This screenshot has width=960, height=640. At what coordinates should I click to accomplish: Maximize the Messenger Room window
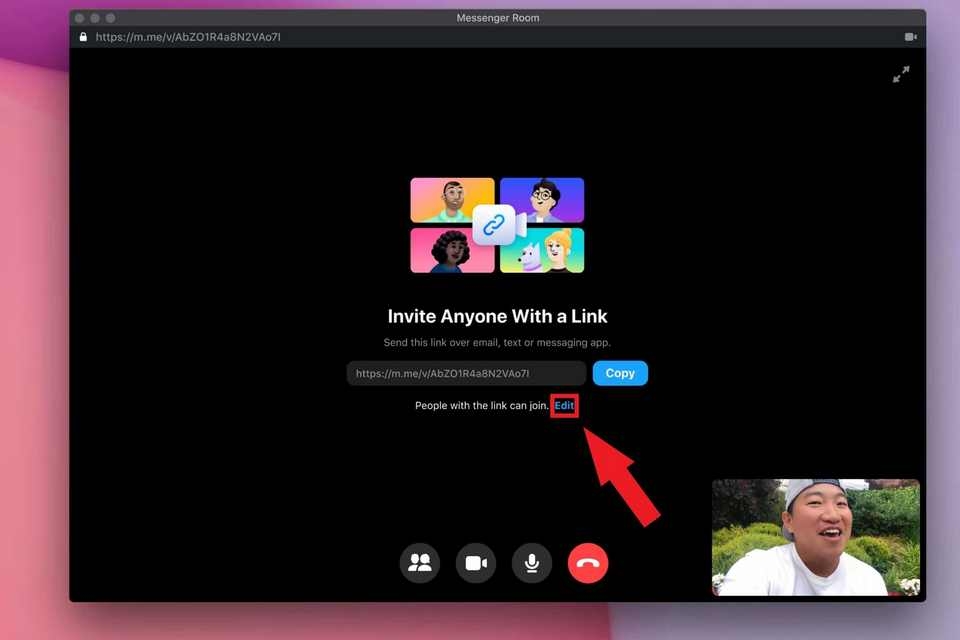110,18
